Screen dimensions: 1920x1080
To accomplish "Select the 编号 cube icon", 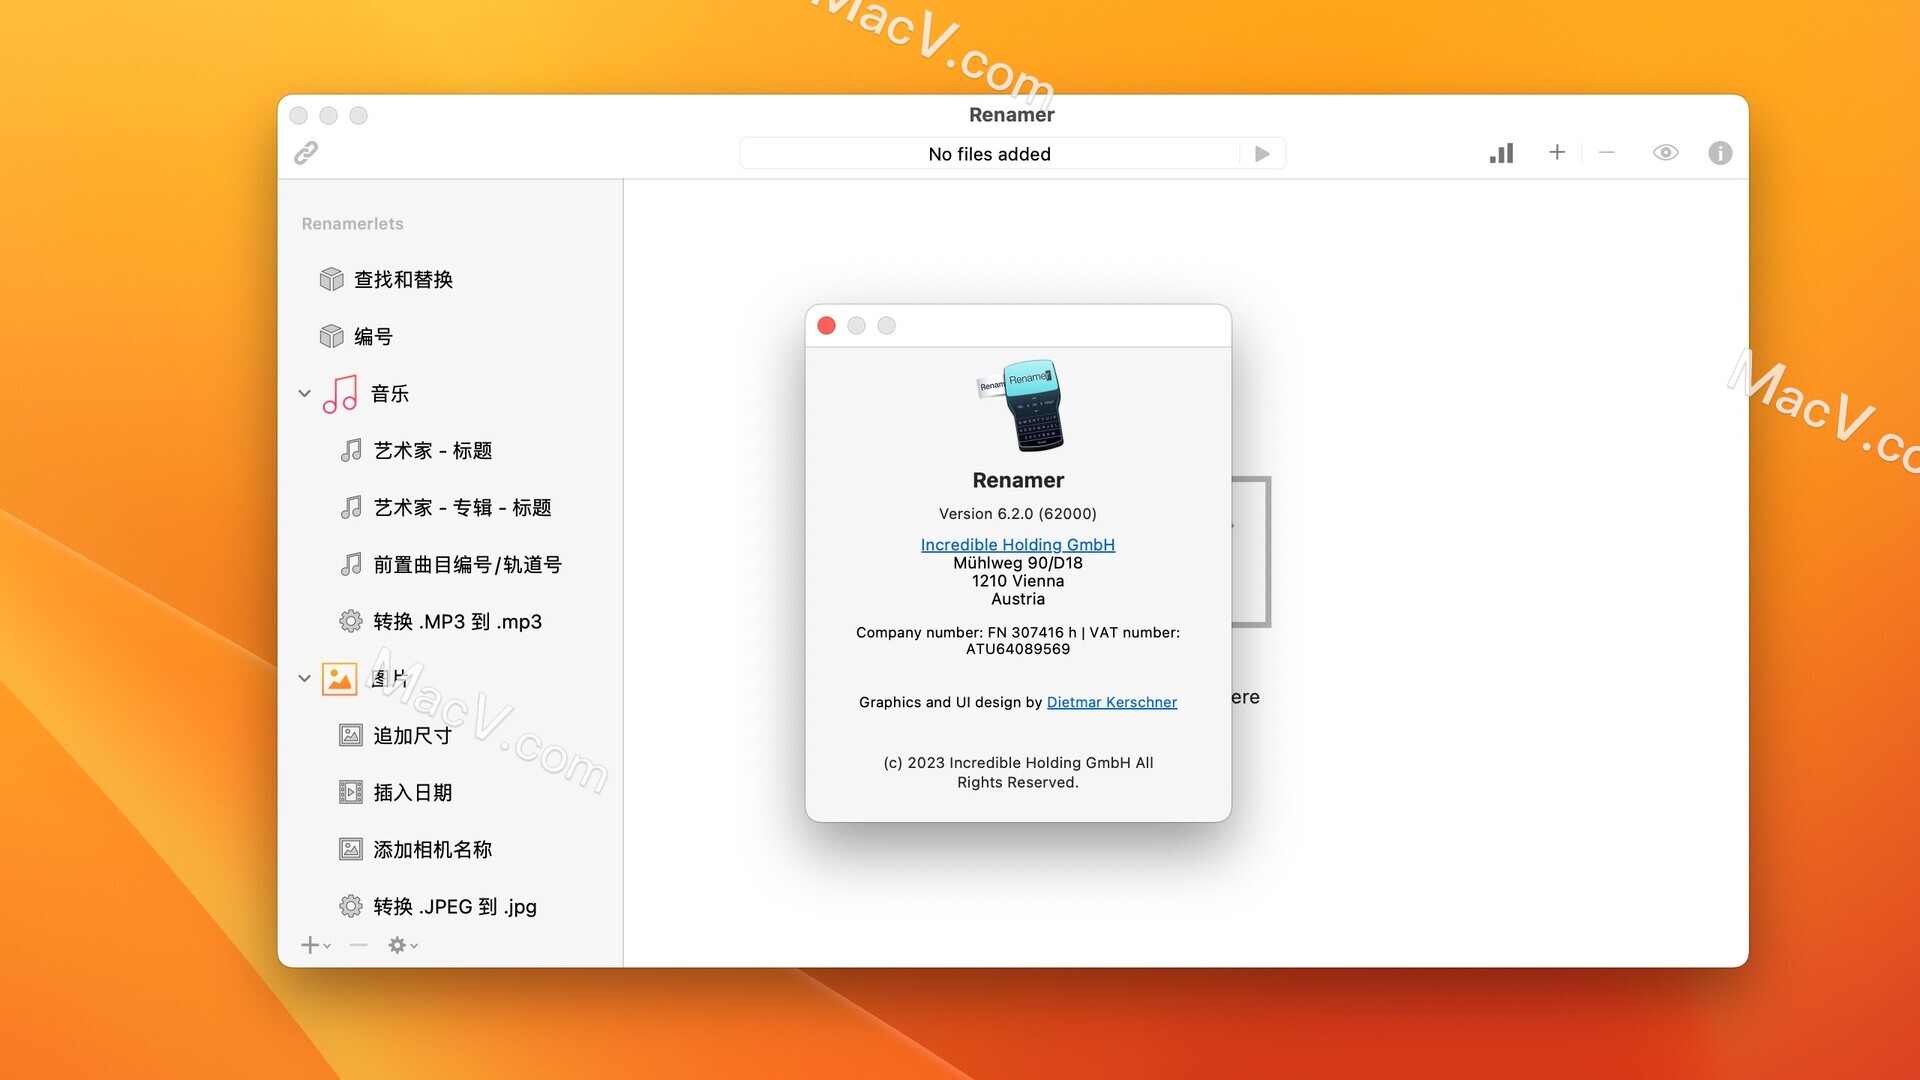I will [x=331, y=336].
